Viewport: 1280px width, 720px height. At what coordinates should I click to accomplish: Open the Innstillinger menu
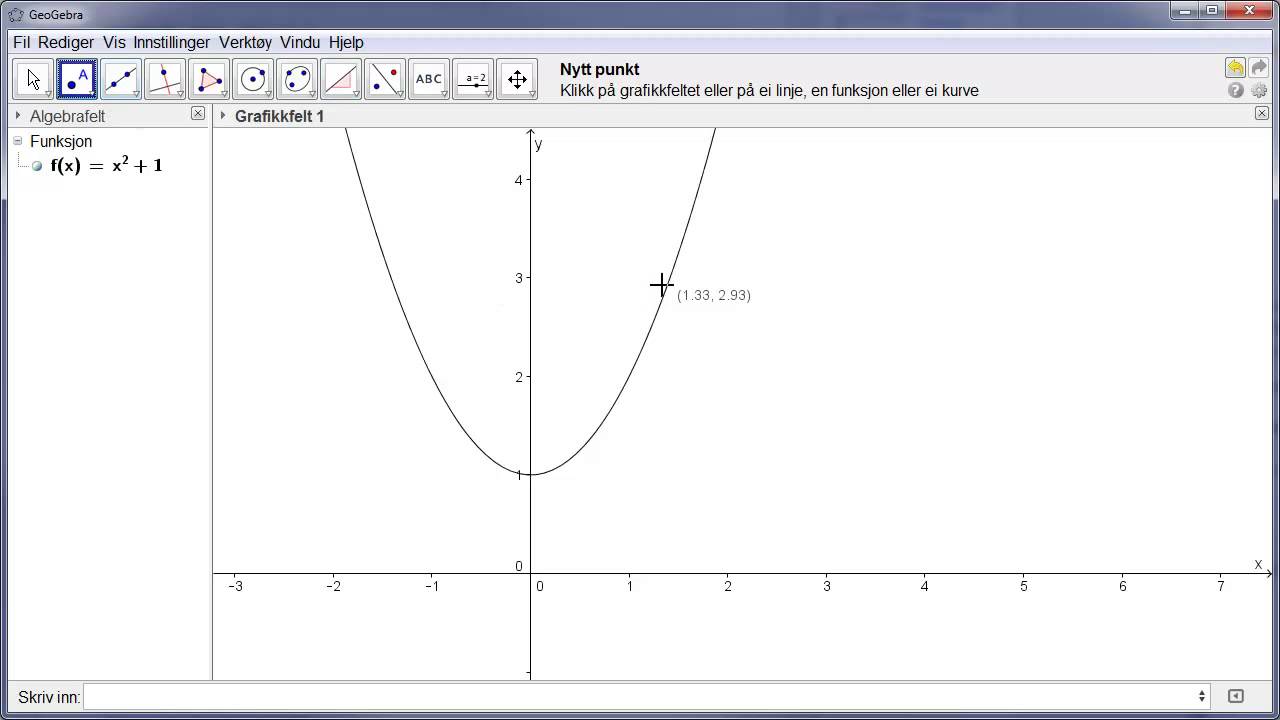pos(172,42)
